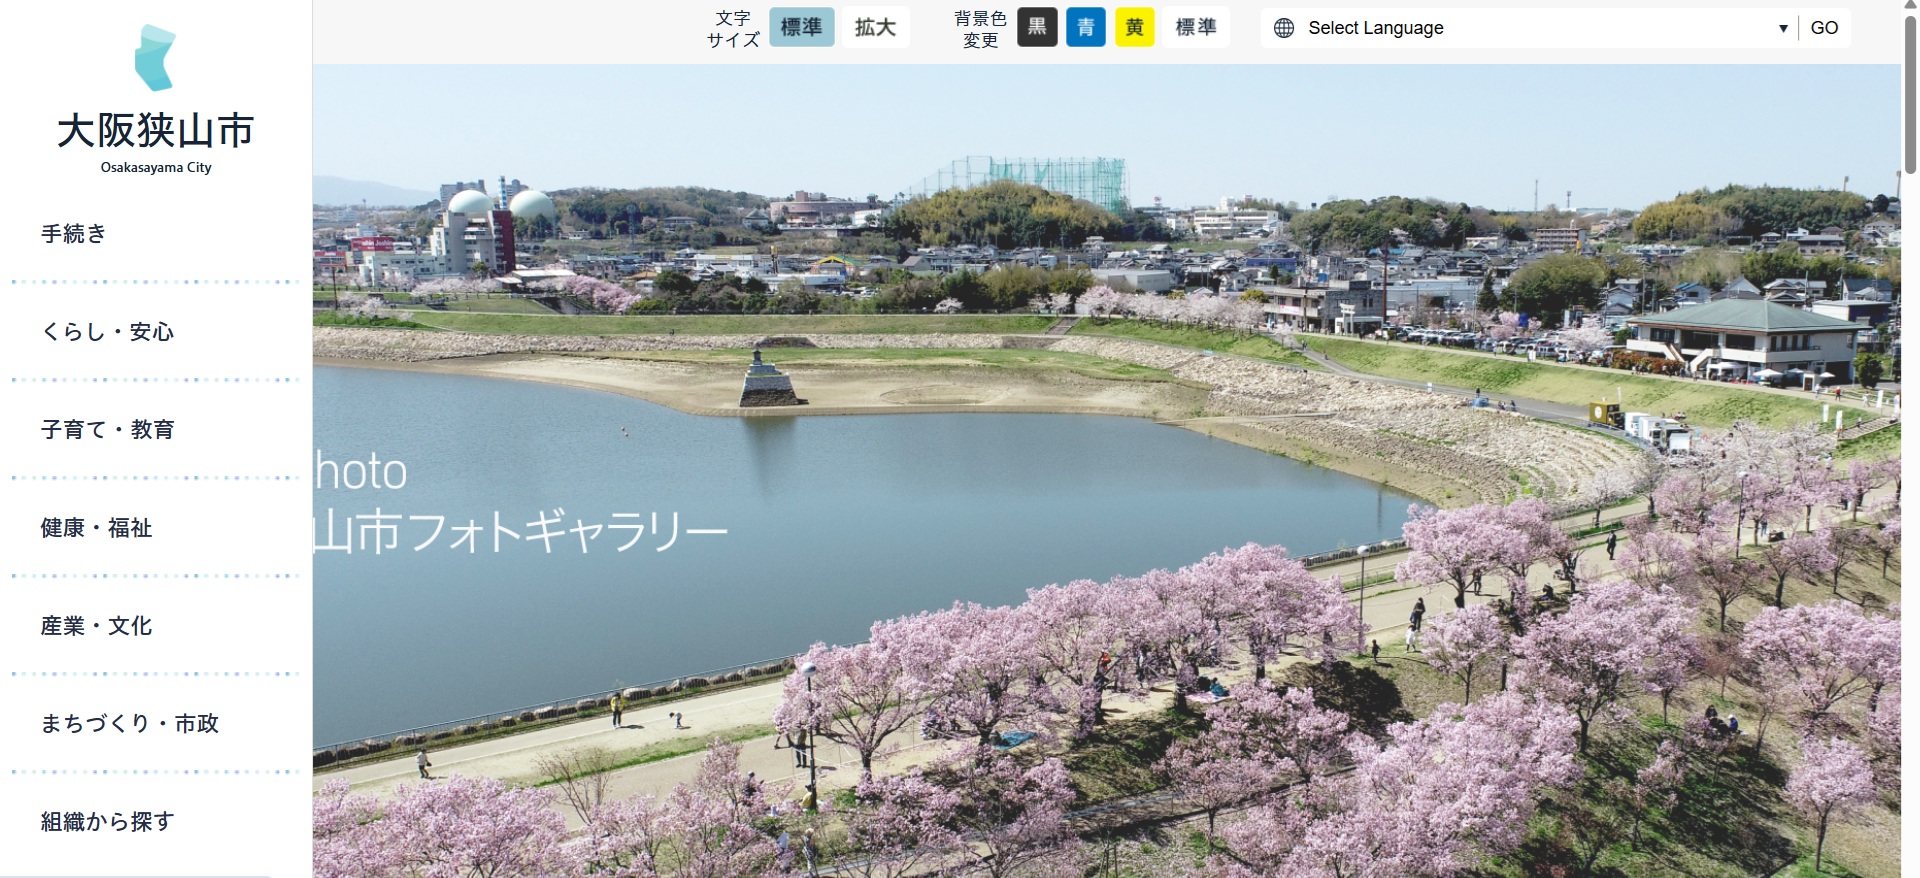The width and height of the screenshot is (1920, 878).
Task: Click the cherry blossom pond hero photo
Action: pos(1106,471)
